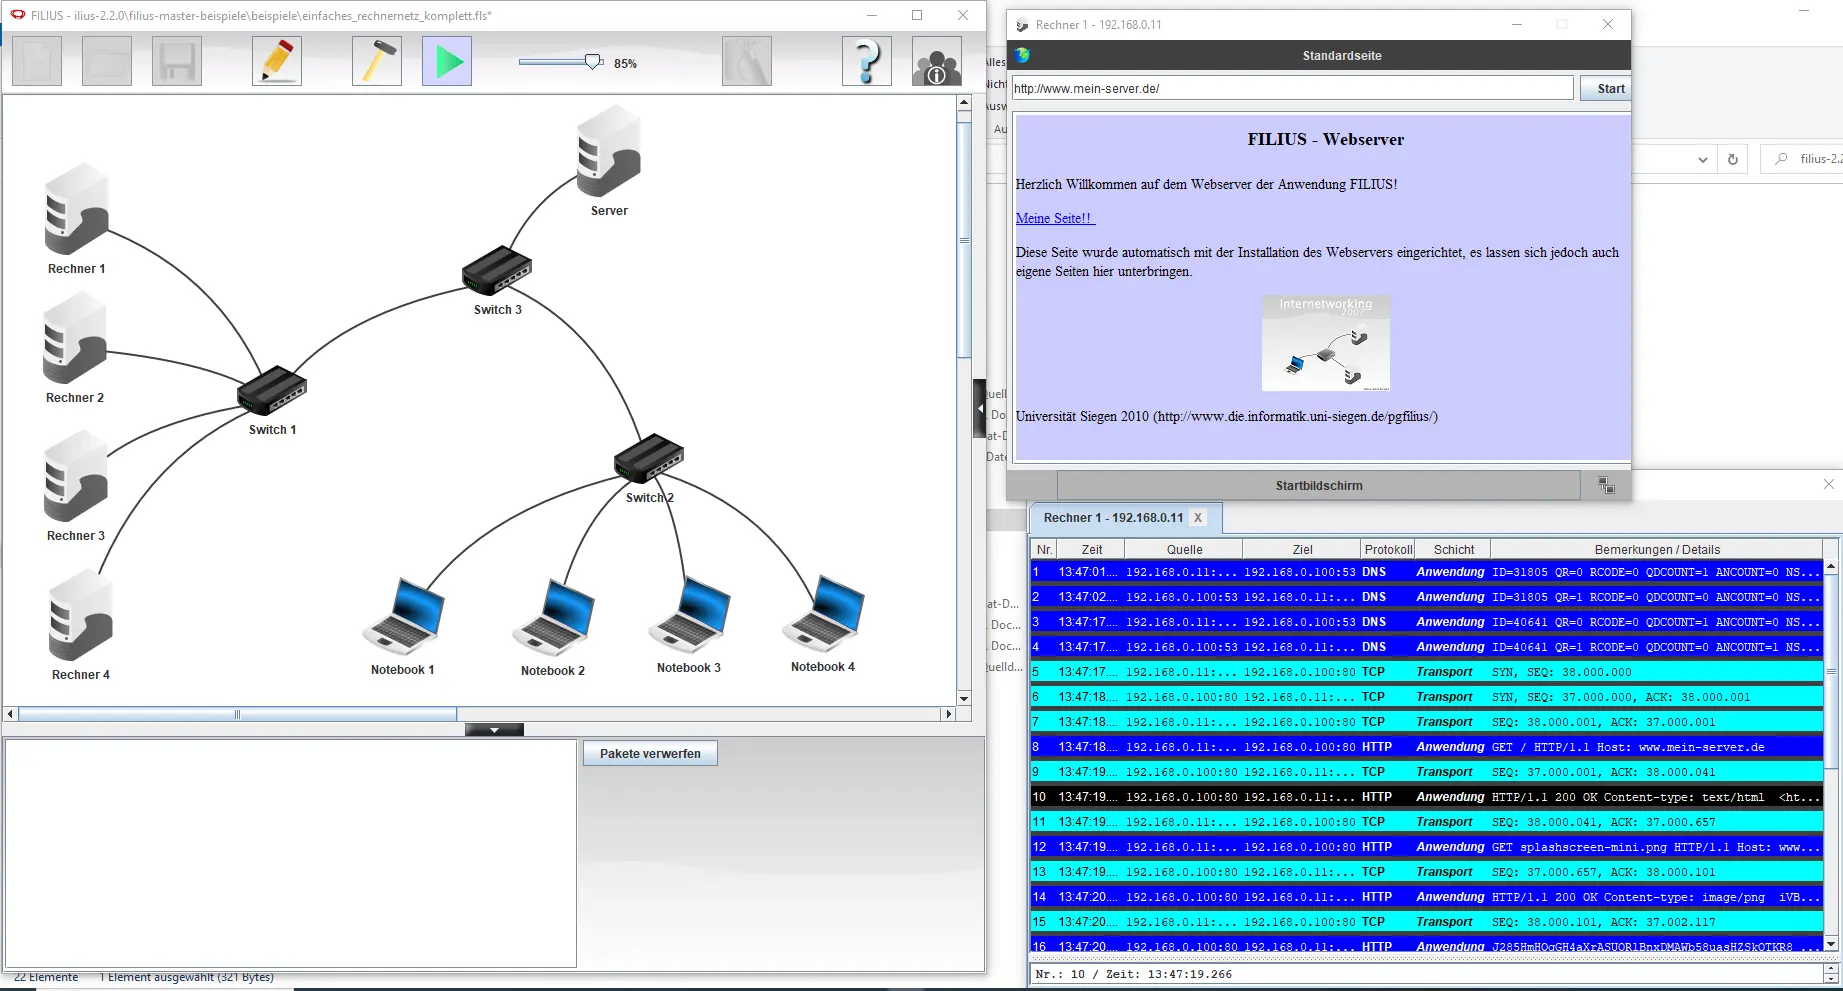Select the Notebook 1 laptop icon

point(404,617)
